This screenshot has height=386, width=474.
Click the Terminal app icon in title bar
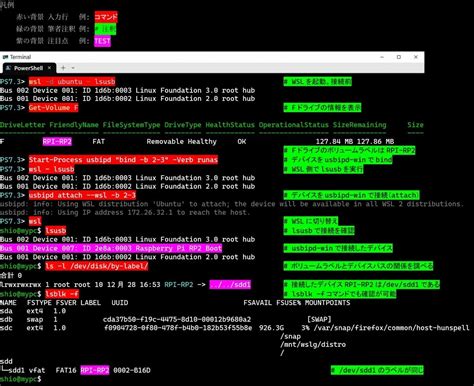[5, 57]
